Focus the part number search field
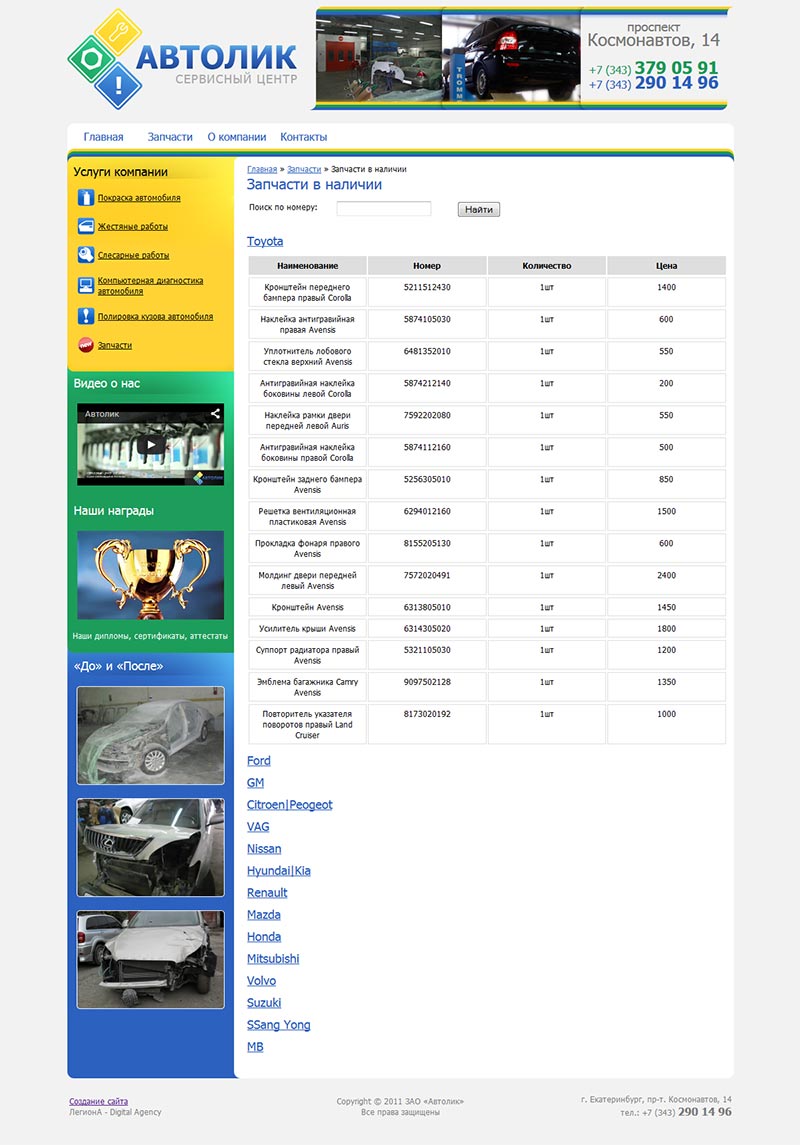The image size is (800, 1145). [383, 209]
